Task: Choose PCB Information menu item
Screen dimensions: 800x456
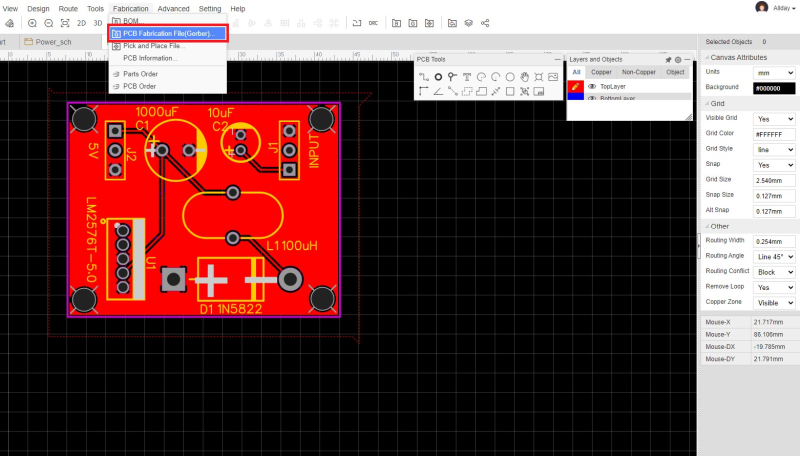Action: click(x=168, y=58)
